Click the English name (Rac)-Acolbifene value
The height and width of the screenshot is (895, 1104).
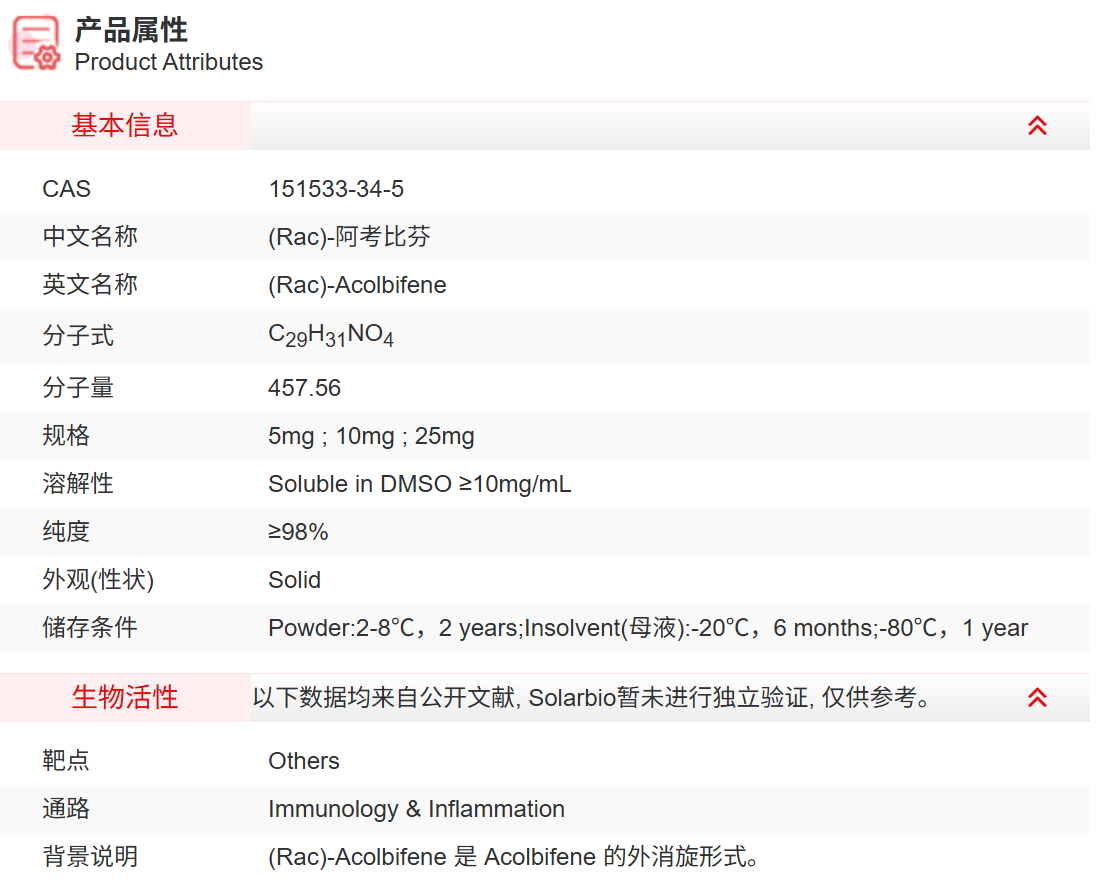pos(357,285)
